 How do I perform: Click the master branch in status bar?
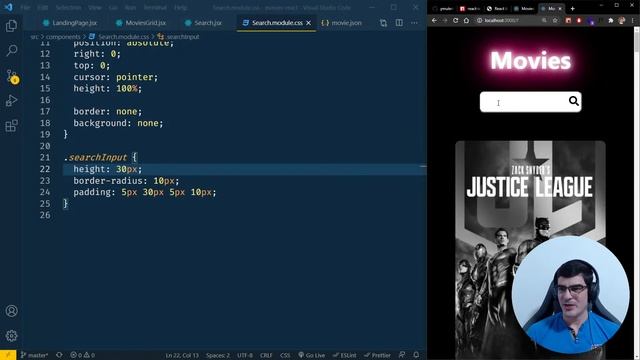pyautogui.click(x=34, y=355)
